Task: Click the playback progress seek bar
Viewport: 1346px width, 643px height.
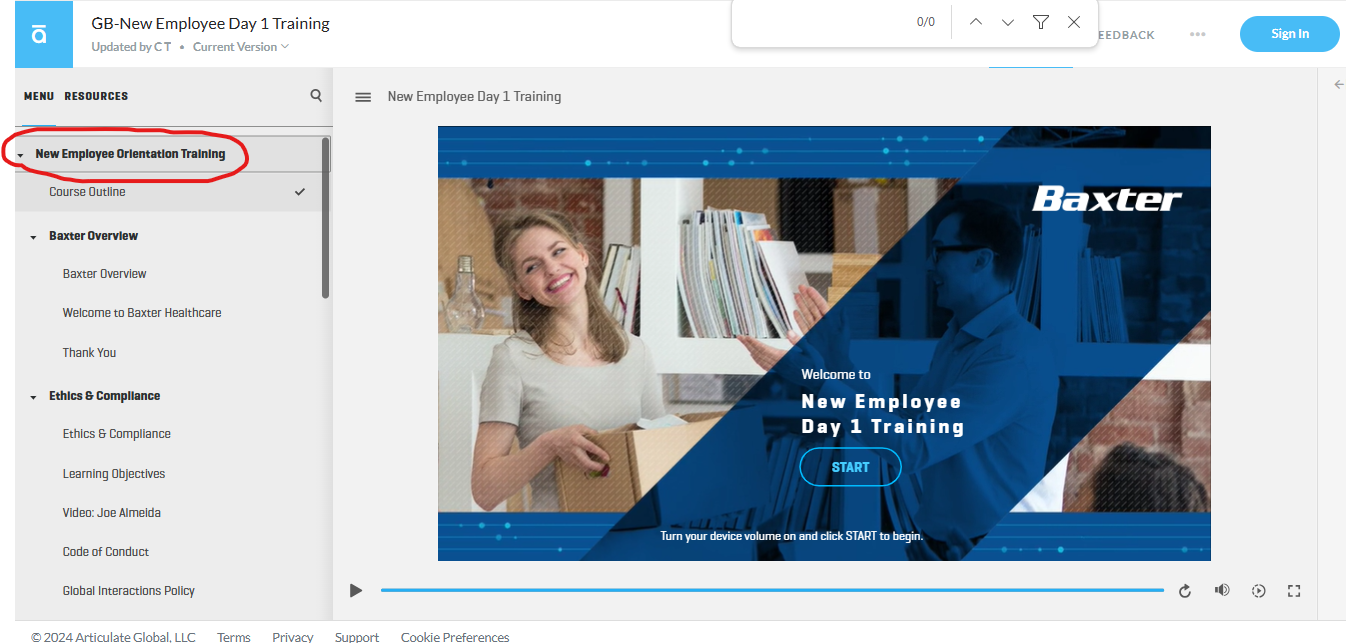Action: [x=772, y=590]
